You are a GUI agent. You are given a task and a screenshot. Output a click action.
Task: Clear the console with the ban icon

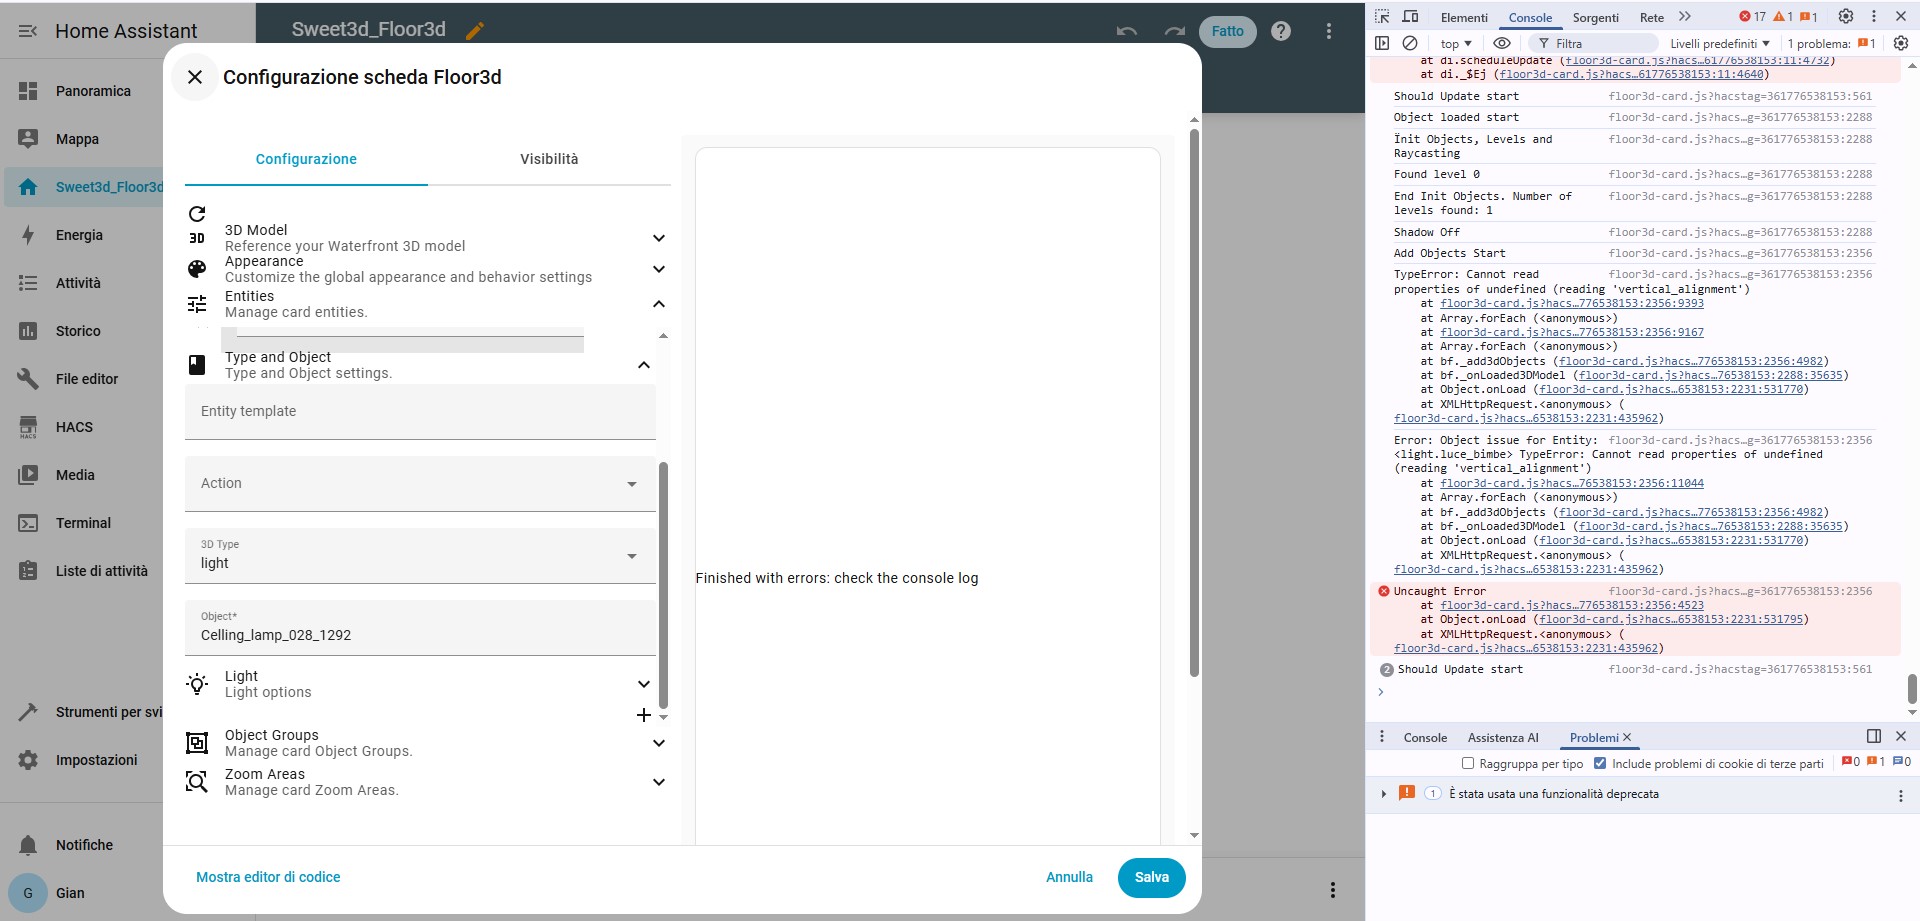(1410, 43)
